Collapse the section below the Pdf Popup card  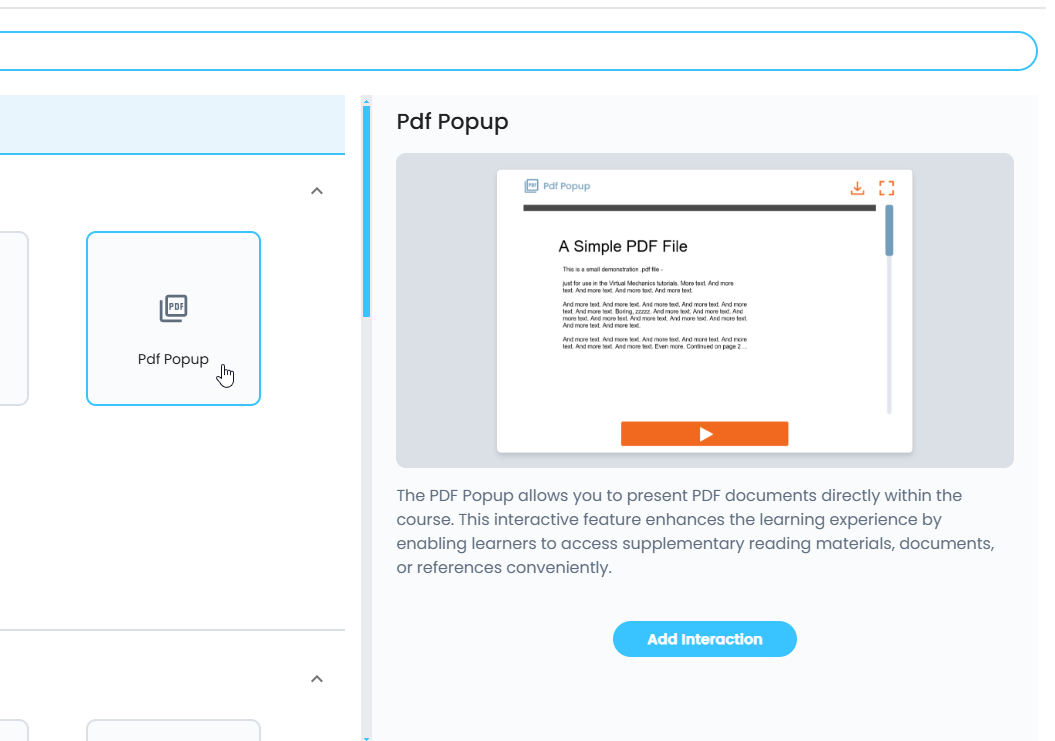[317, 679]
